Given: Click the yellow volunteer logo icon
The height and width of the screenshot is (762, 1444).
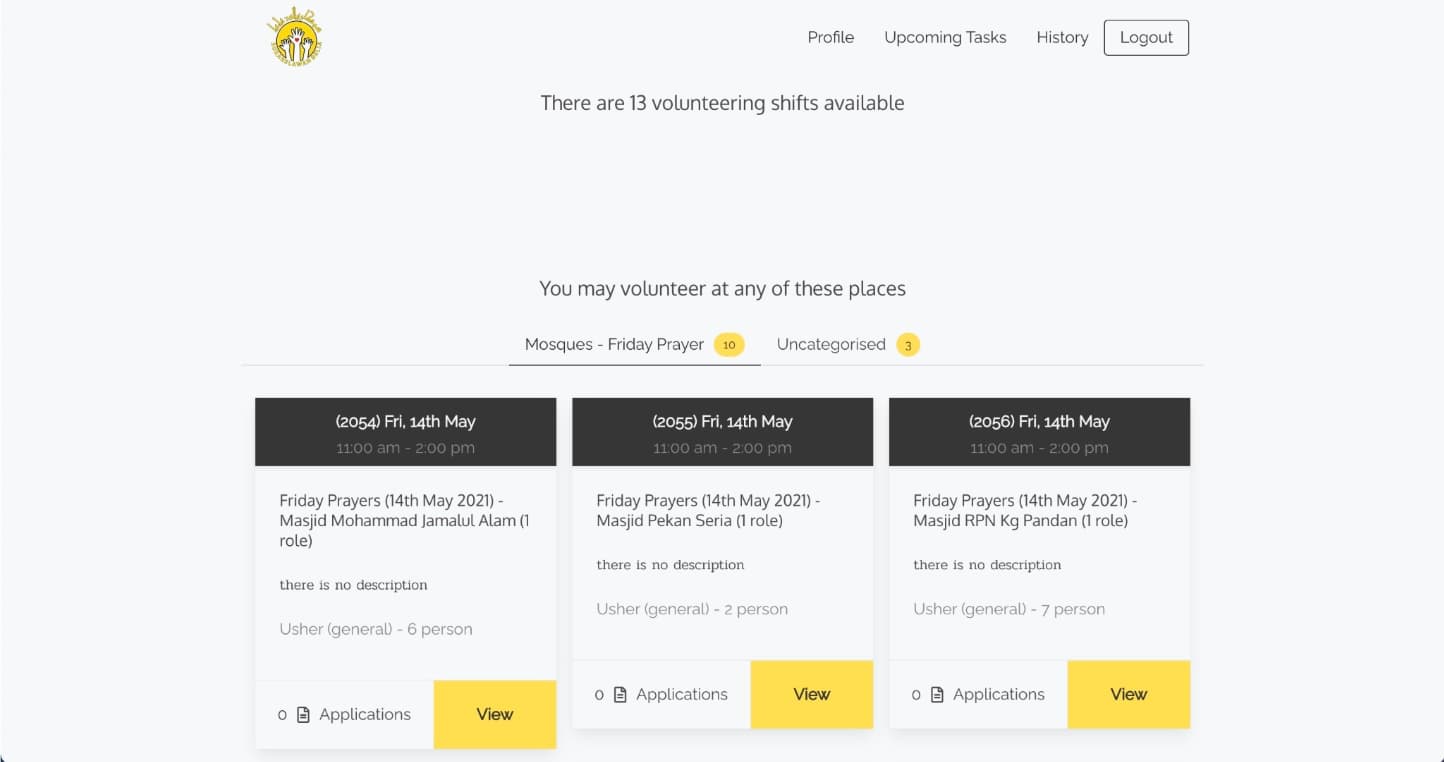Looking at the screenshot, I should click(x=295, y=38).
